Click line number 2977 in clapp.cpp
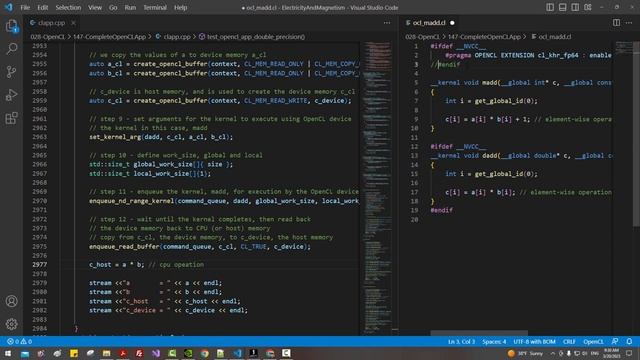640x360 pixels. [40, 264]
